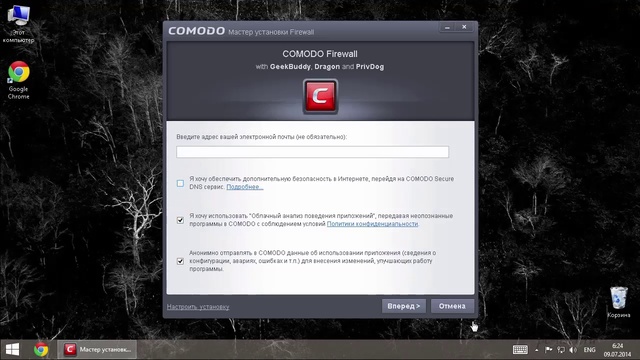
Task: Open the network tray icon
Action: pos(561,350)
